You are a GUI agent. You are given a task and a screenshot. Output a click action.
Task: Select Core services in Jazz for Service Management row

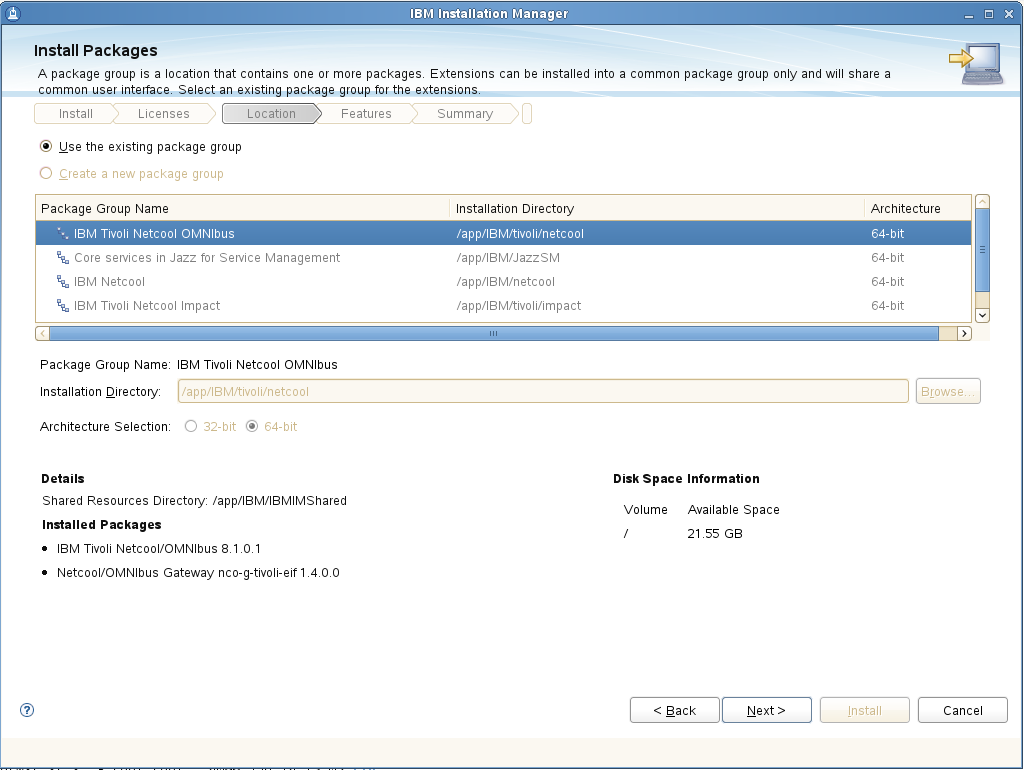pyautogui.click(x=504, y=257)
